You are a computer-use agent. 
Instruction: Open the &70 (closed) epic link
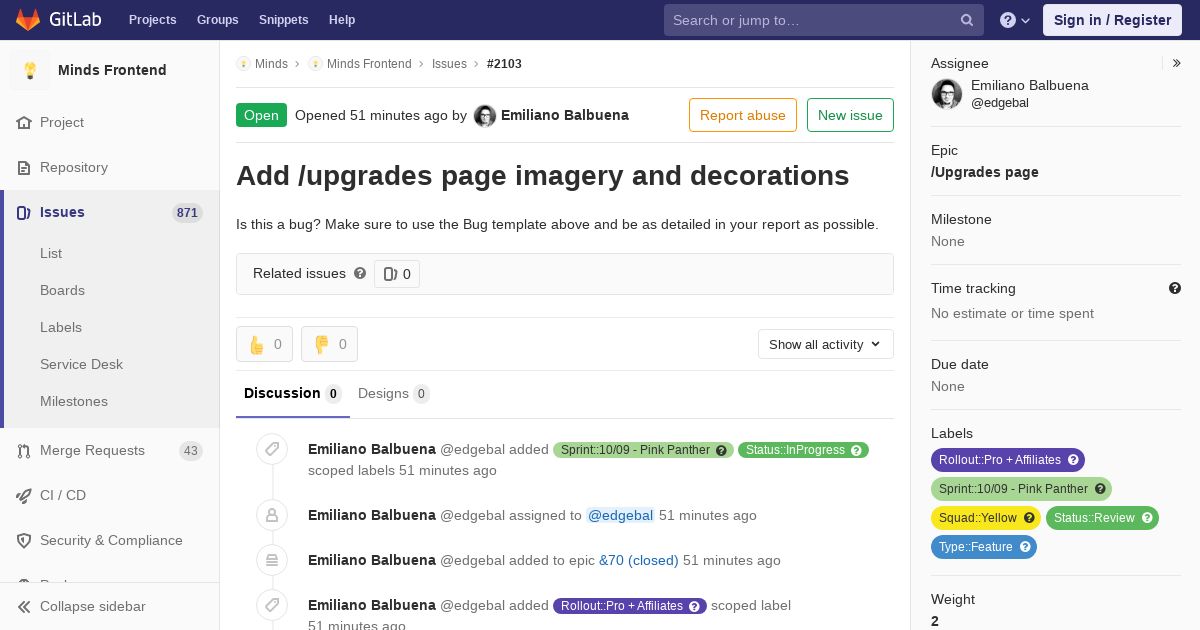pyautogui.click(x=639, y=560)
